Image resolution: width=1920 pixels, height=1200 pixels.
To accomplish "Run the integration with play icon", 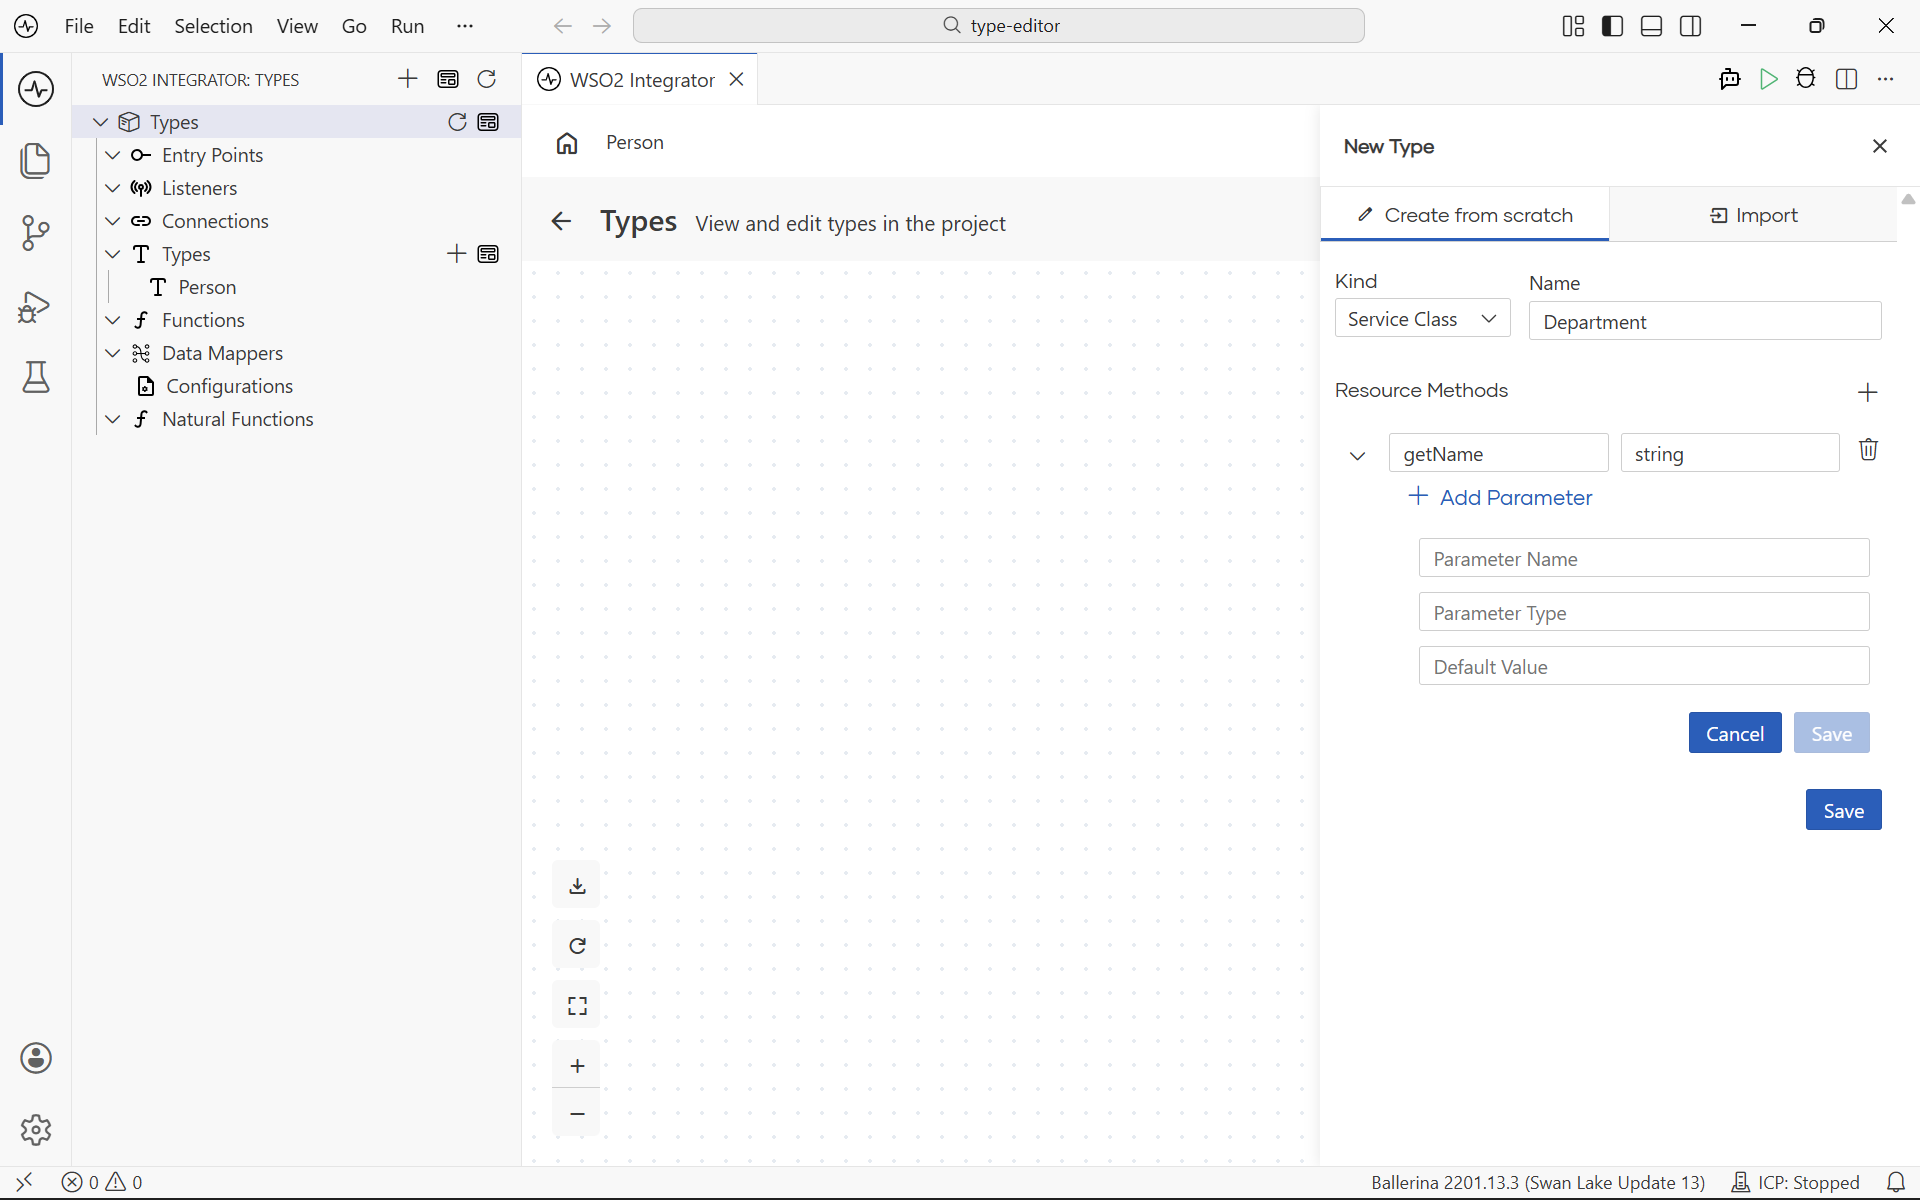I will tap(1769, 79).
